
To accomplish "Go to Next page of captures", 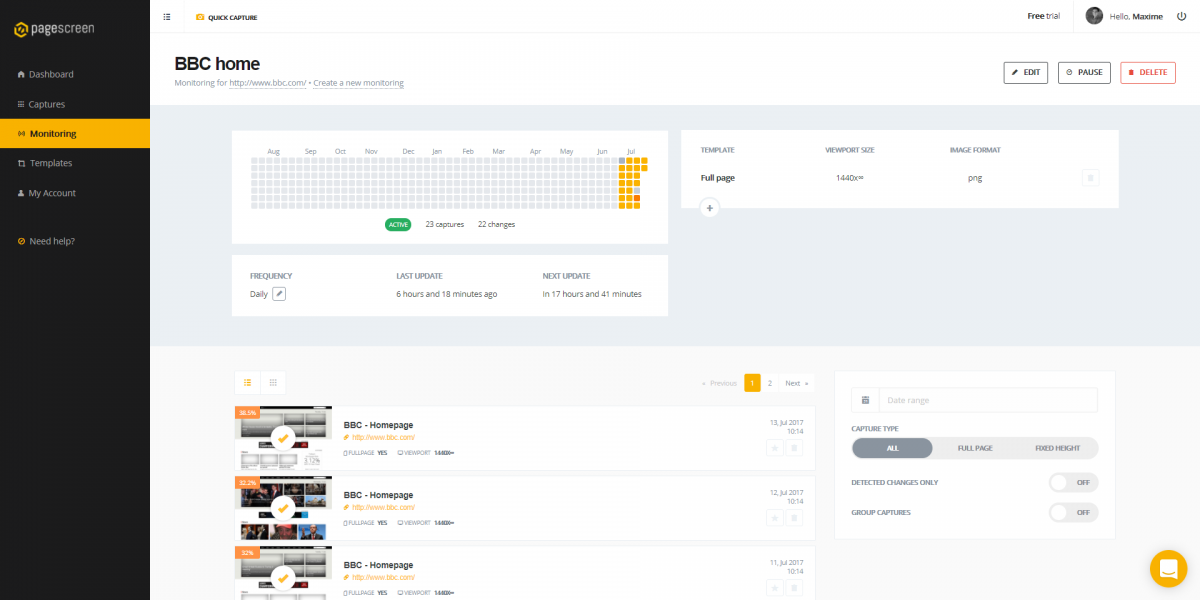I will tap(796, 383).
